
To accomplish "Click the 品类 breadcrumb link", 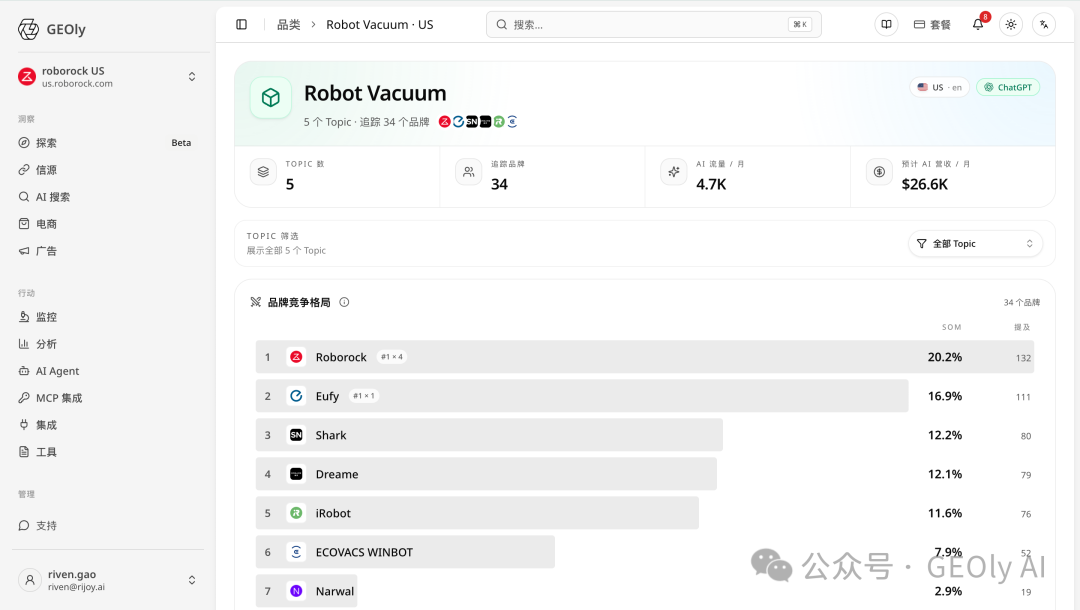I will (x=289, y=25).
